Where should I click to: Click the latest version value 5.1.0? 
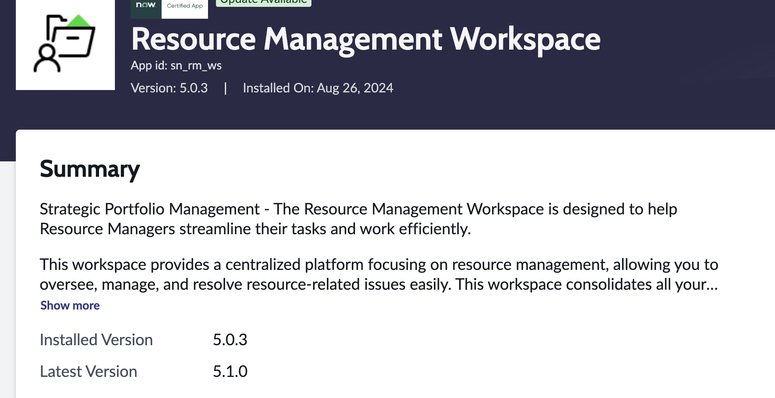pos(230,371)
